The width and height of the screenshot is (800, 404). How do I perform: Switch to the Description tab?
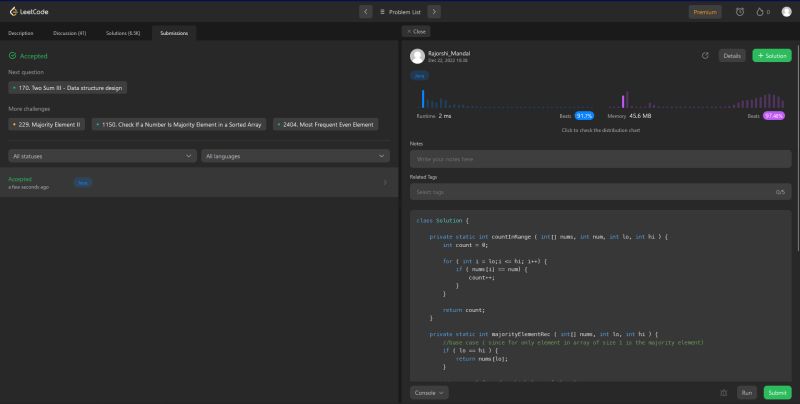pos(21,33)
